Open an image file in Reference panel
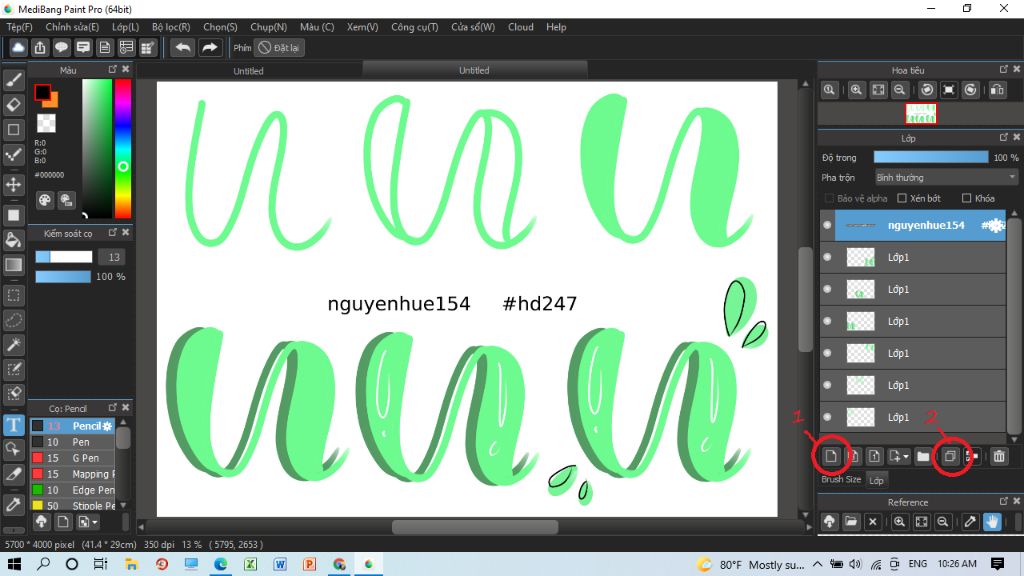The width and height of the screenshot is (1024, 576). point(851,522)
